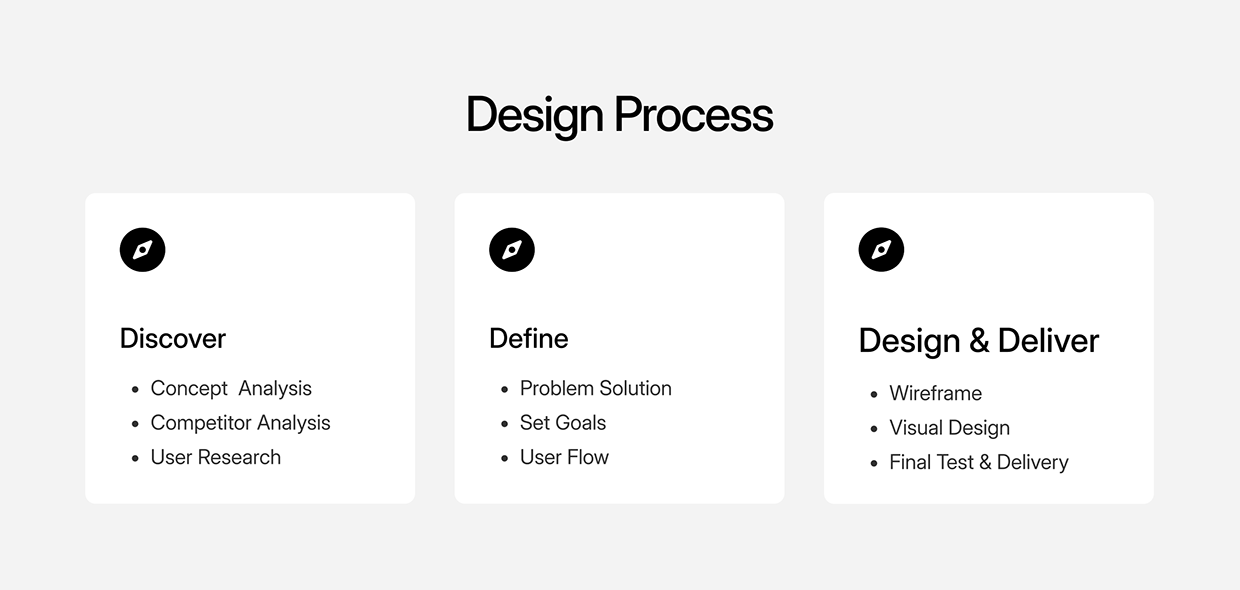
Task: Select the Wireframe list item
Action: tap(936, 393)
